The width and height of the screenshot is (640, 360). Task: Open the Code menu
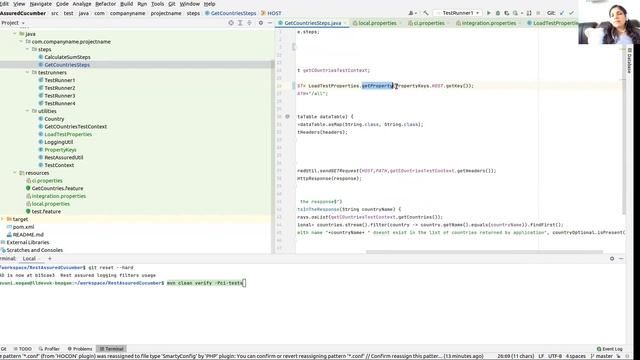point(62,4)
